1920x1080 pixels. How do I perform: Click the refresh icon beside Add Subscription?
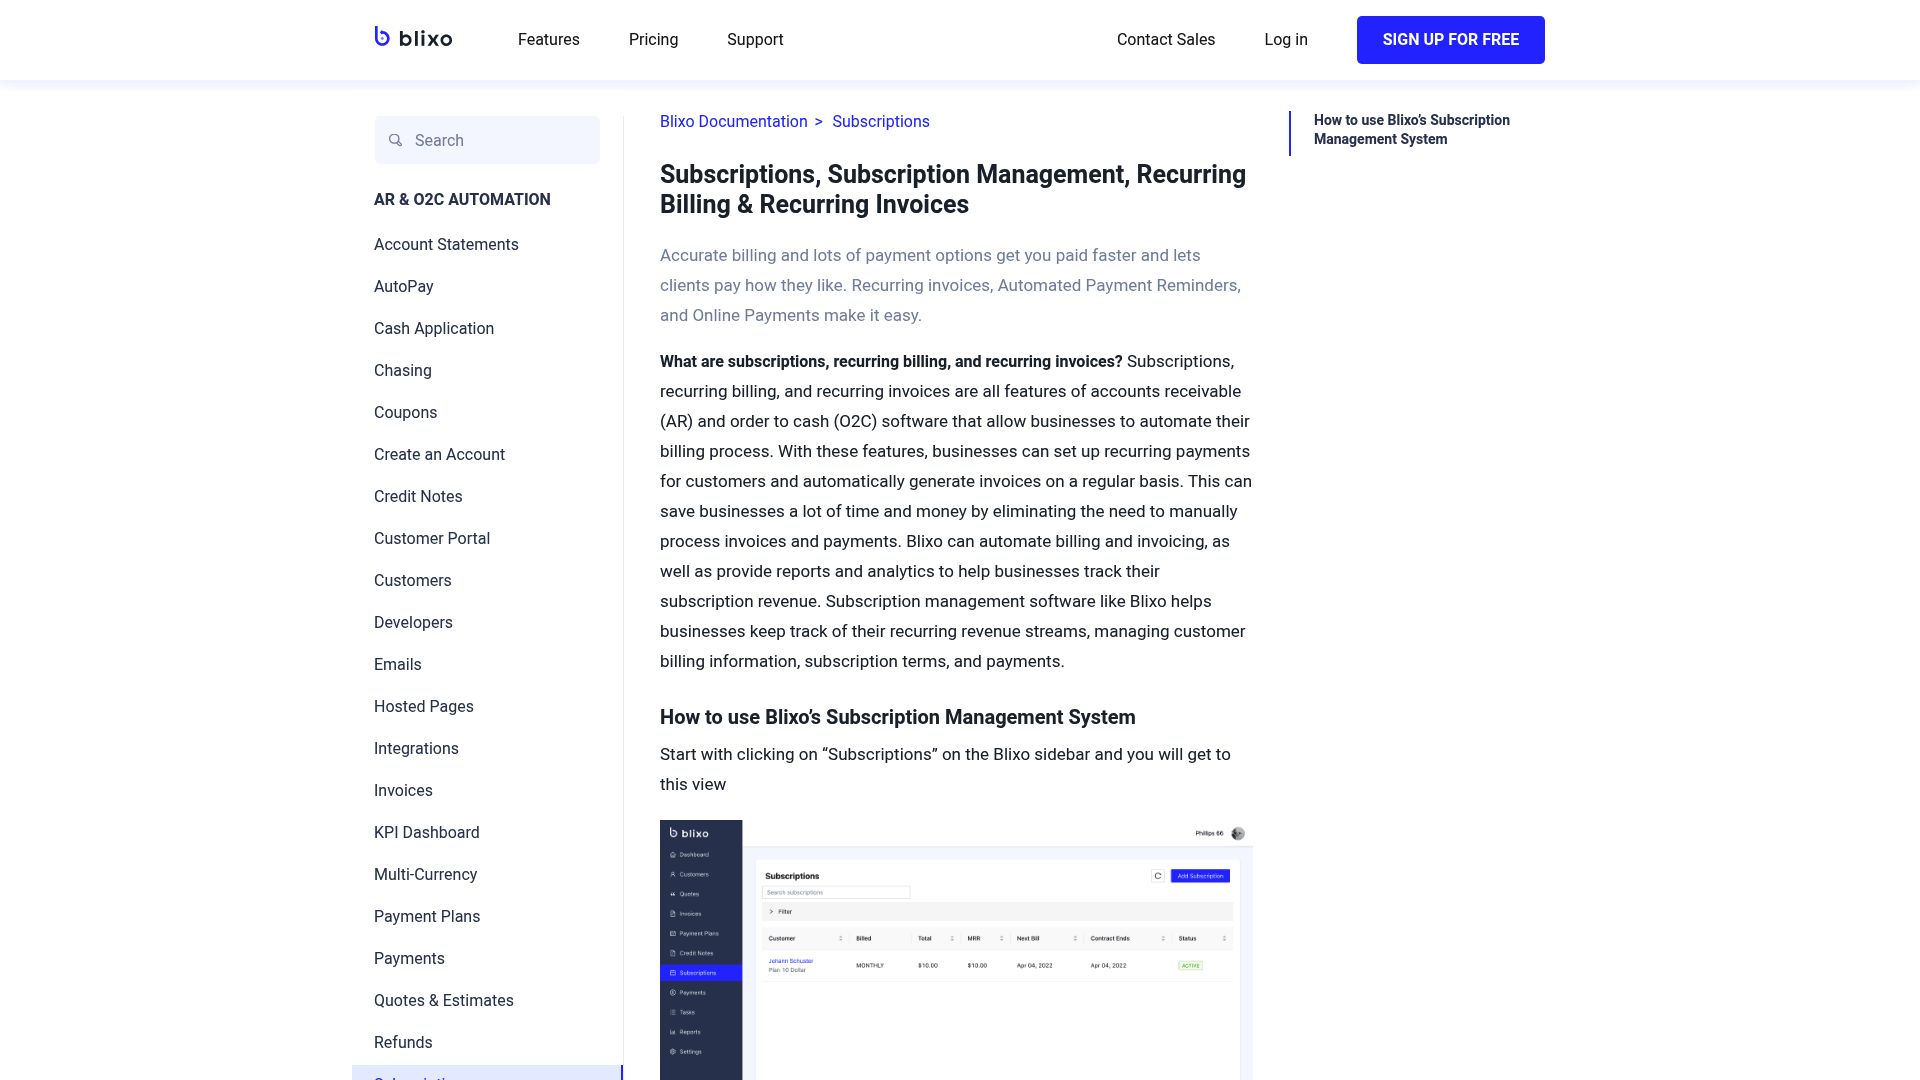tap(1157, 876)
